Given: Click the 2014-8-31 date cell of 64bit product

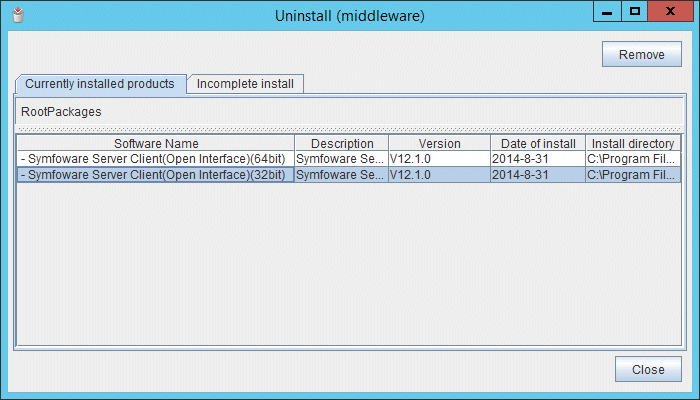Looking at the screenshot, I should click(537, 159).
